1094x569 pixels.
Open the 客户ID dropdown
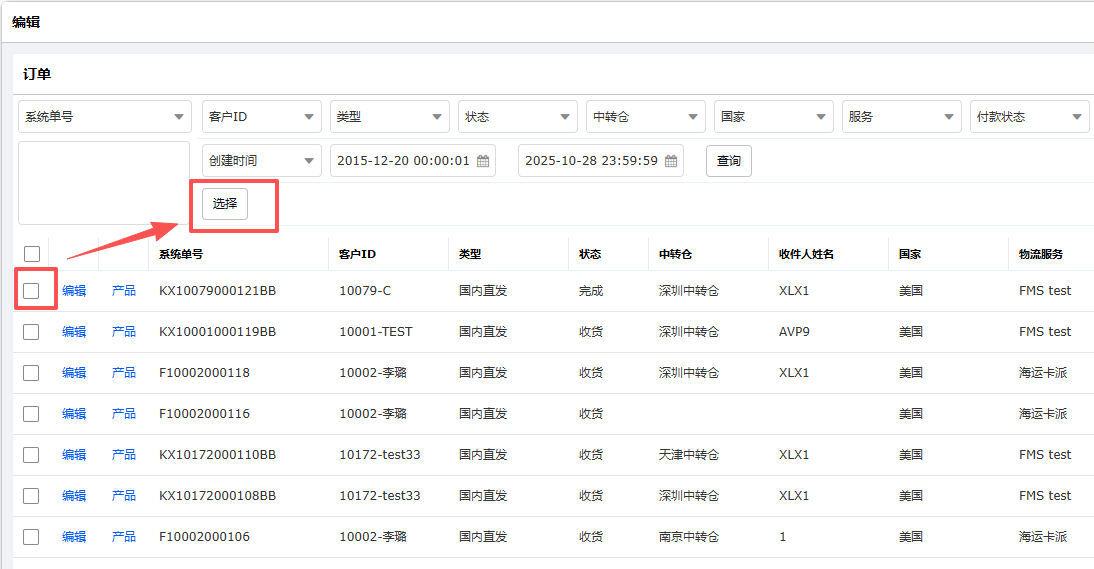coord(261,117)
